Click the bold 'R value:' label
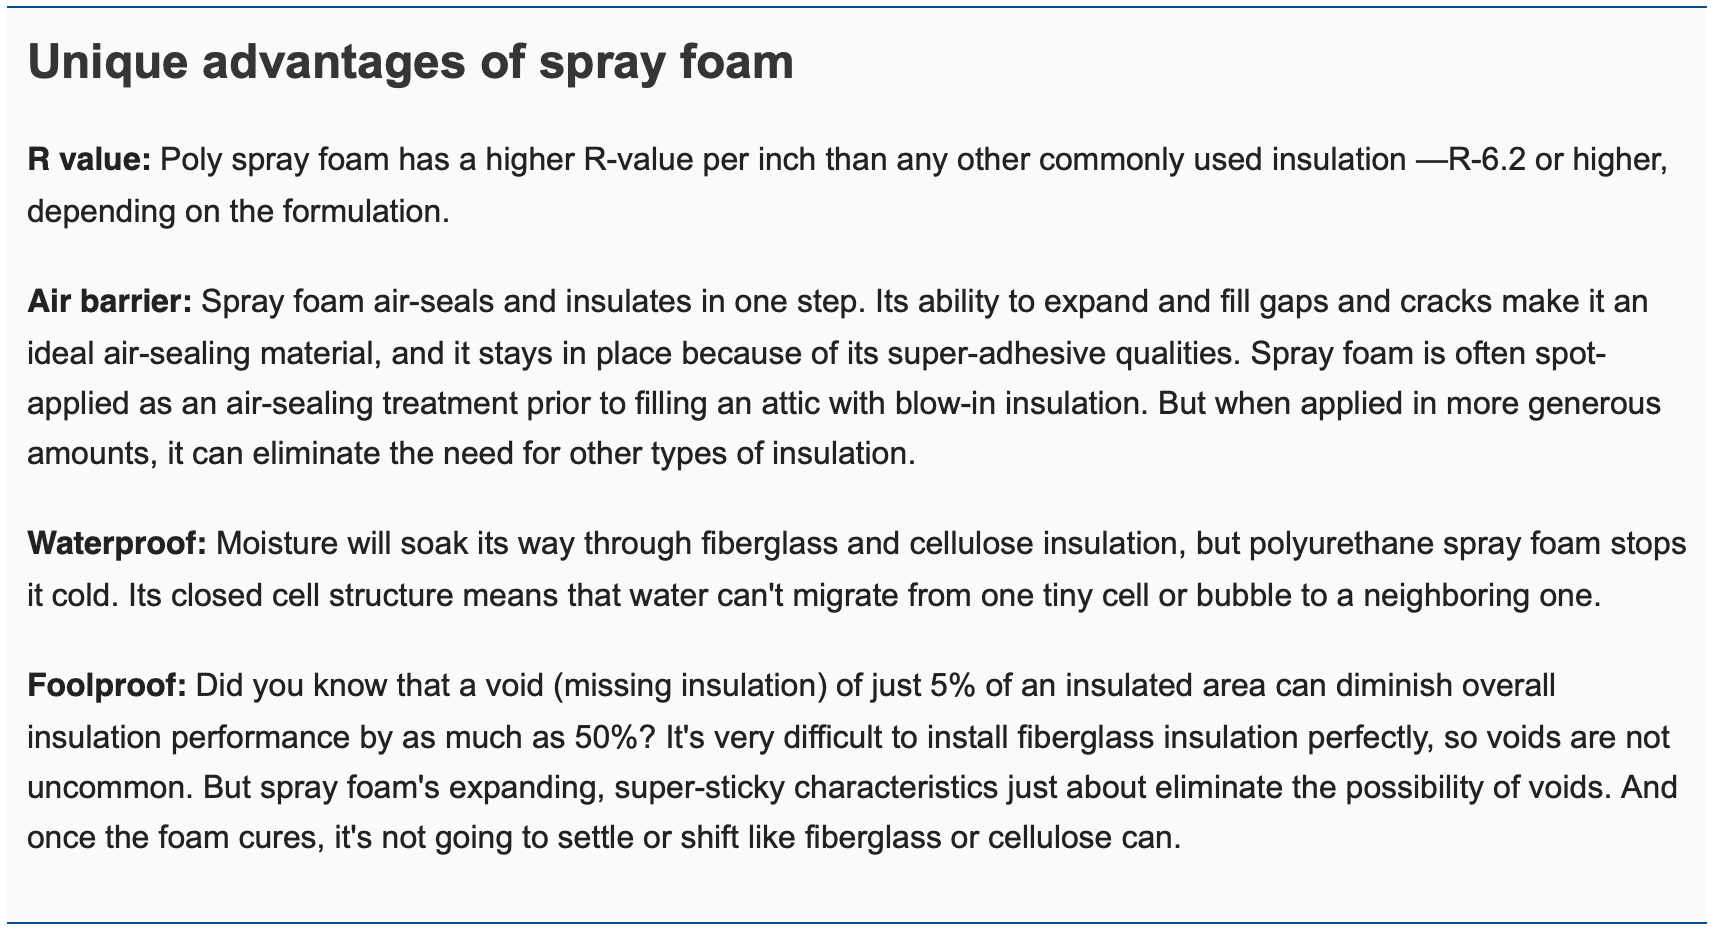Image resolution: width=1718 pixels, height=930 pixels. click(89, 160)
